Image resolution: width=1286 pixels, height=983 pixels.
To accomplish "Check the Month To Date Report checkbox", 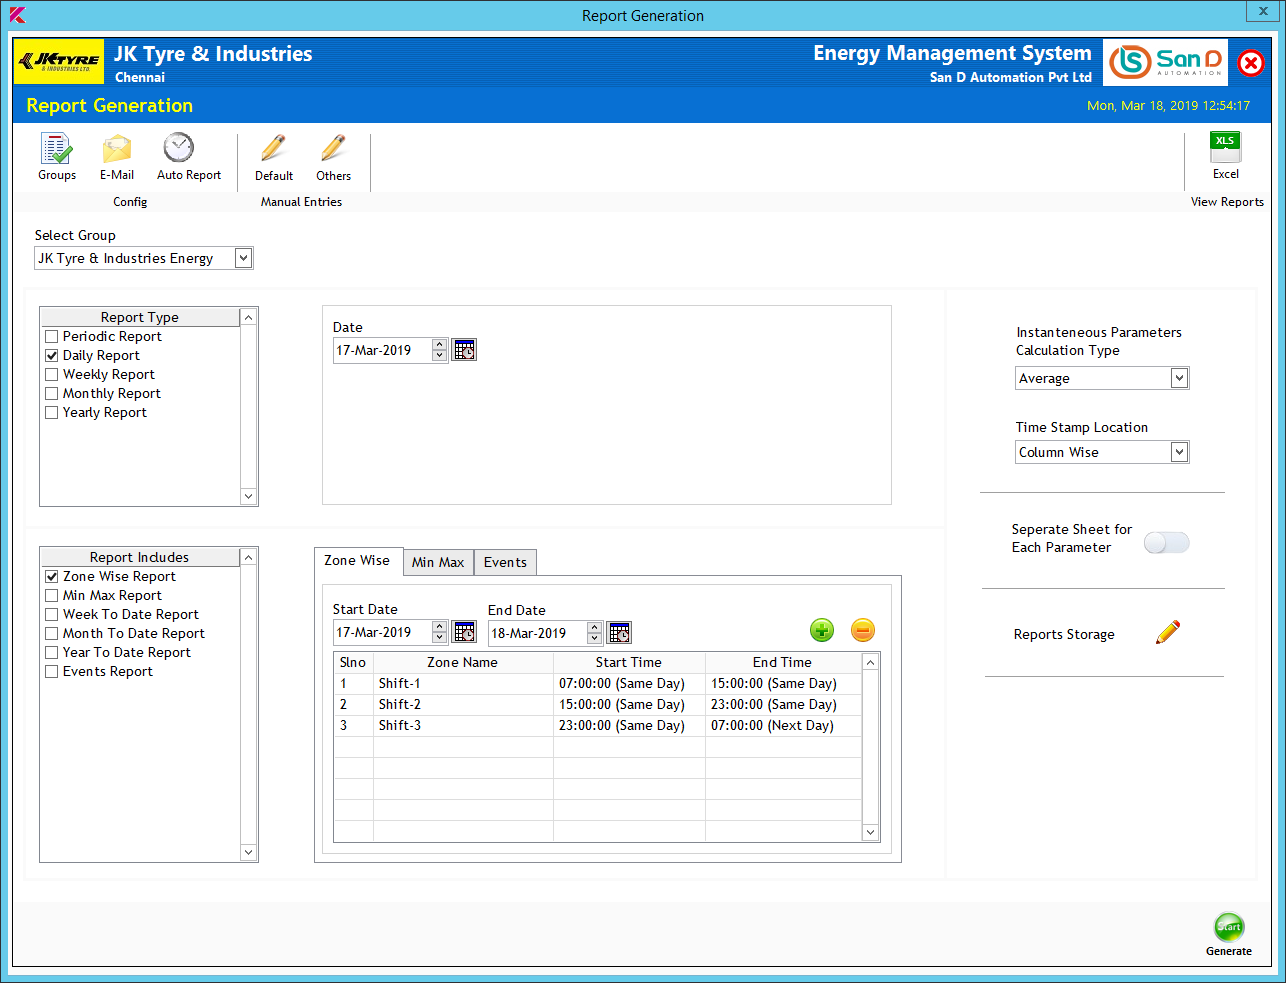I will 52,634.
